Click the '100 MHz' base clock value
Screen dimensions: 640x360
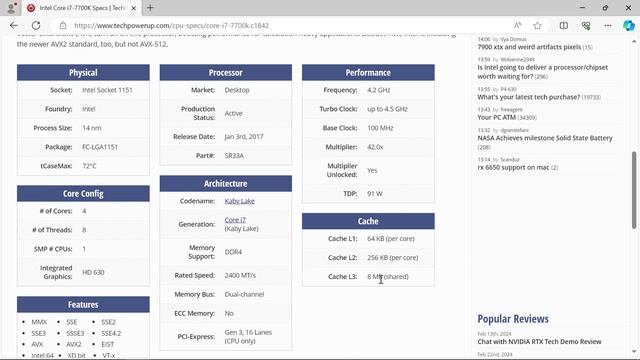pos(380,128)
